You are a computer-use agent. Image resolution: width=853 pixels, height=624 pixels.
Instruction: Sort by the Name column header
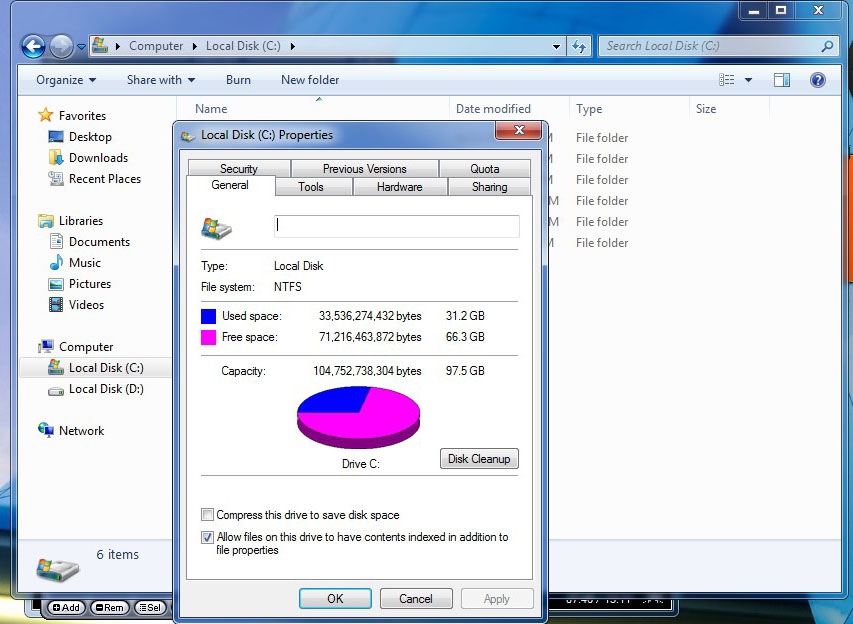tap(211, 109)
